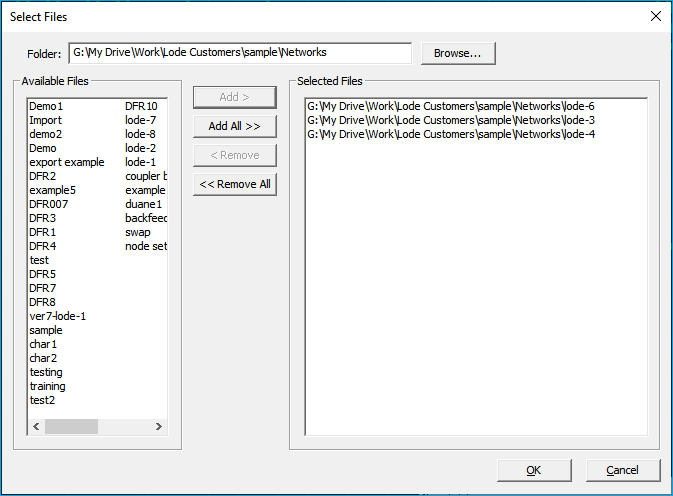Viewport: 673px width, 496px height.
Task: Select export example file
Action: [x=67, y=162]
